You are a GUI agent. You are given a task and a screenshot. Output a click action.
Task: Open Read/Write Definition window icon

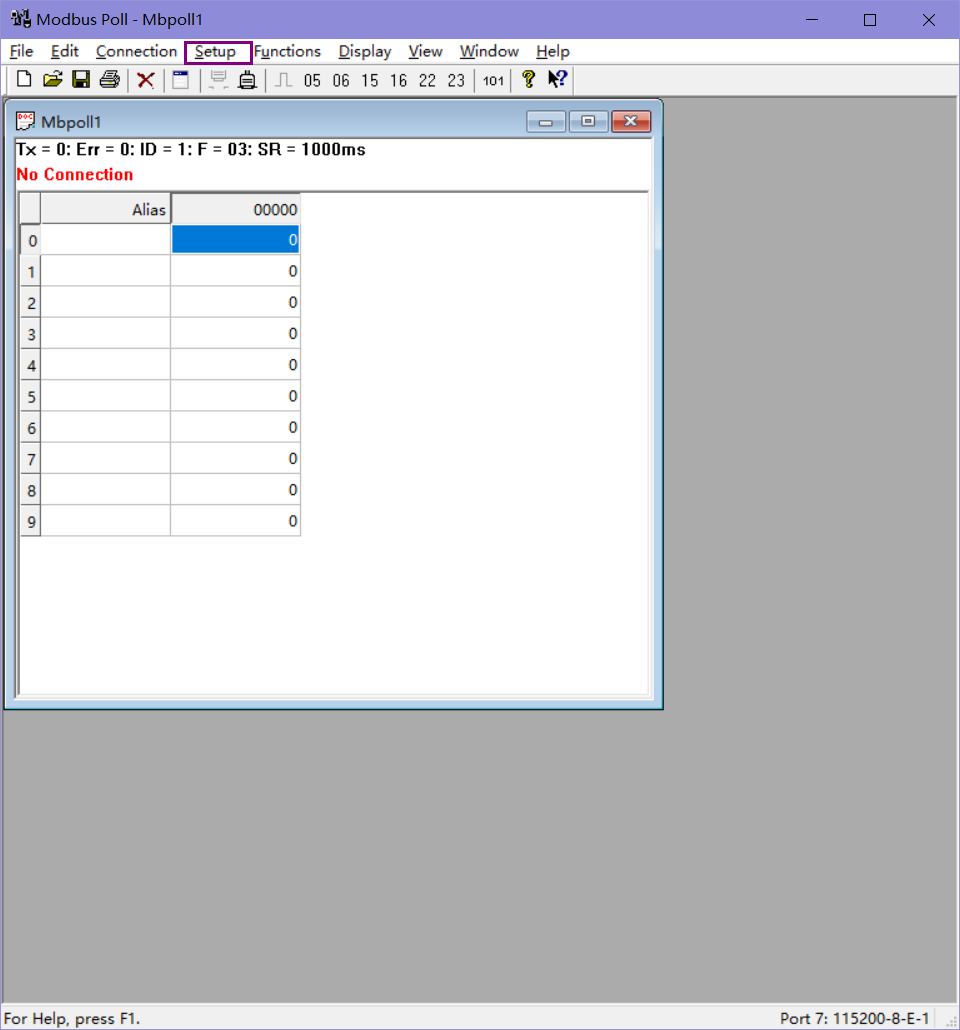181,80
